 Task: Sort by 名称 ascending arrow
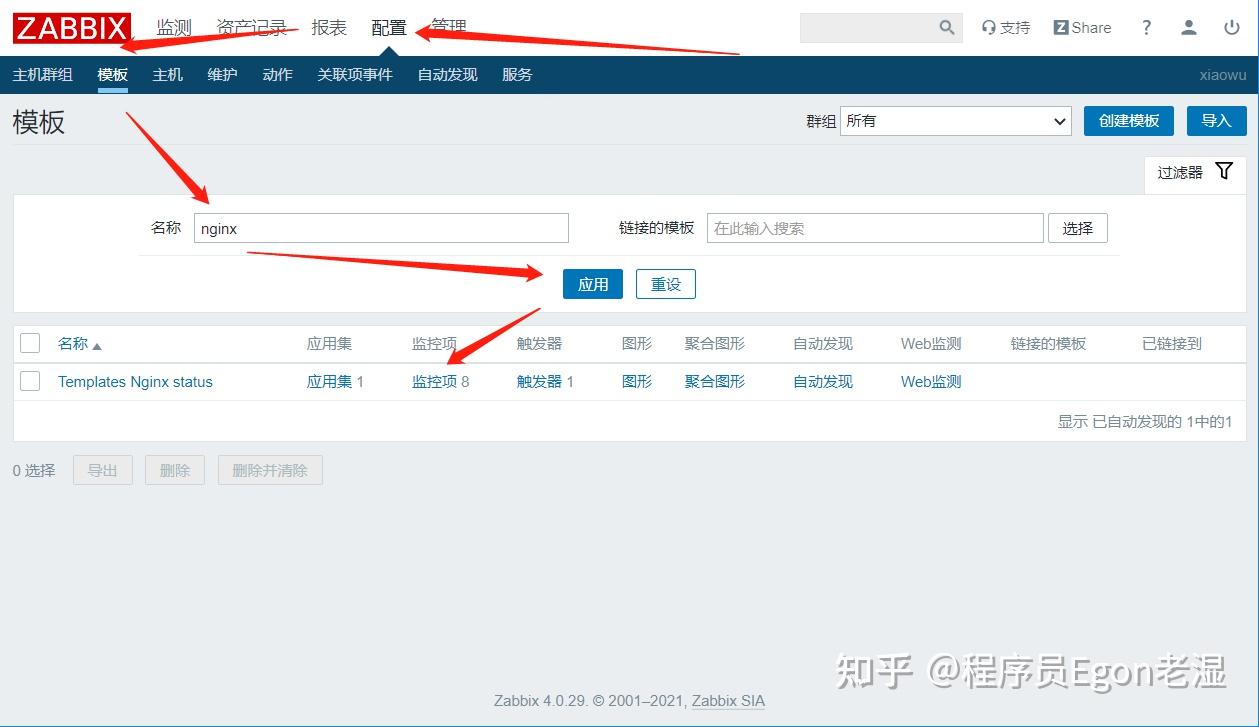(x=97, y=346)
